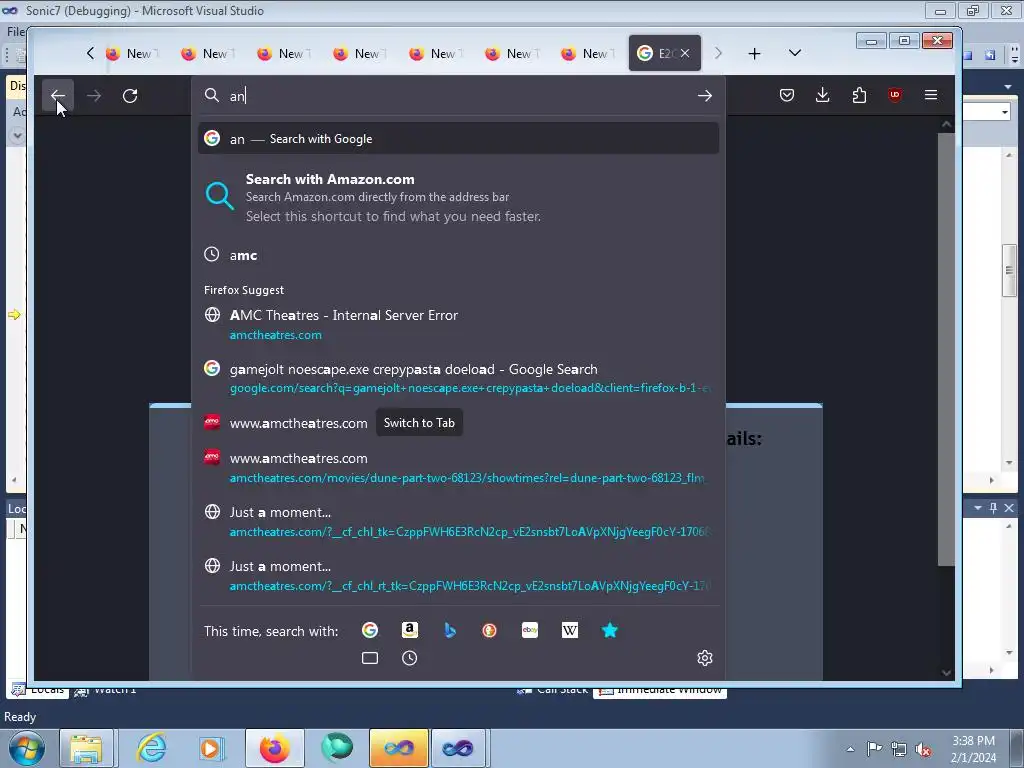Open uBlock Origin shield icon

point(895,95)
